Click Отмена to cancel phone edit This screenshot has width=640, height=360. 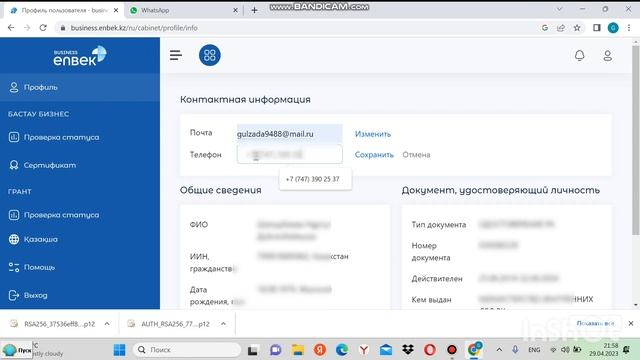click(416, 155)
